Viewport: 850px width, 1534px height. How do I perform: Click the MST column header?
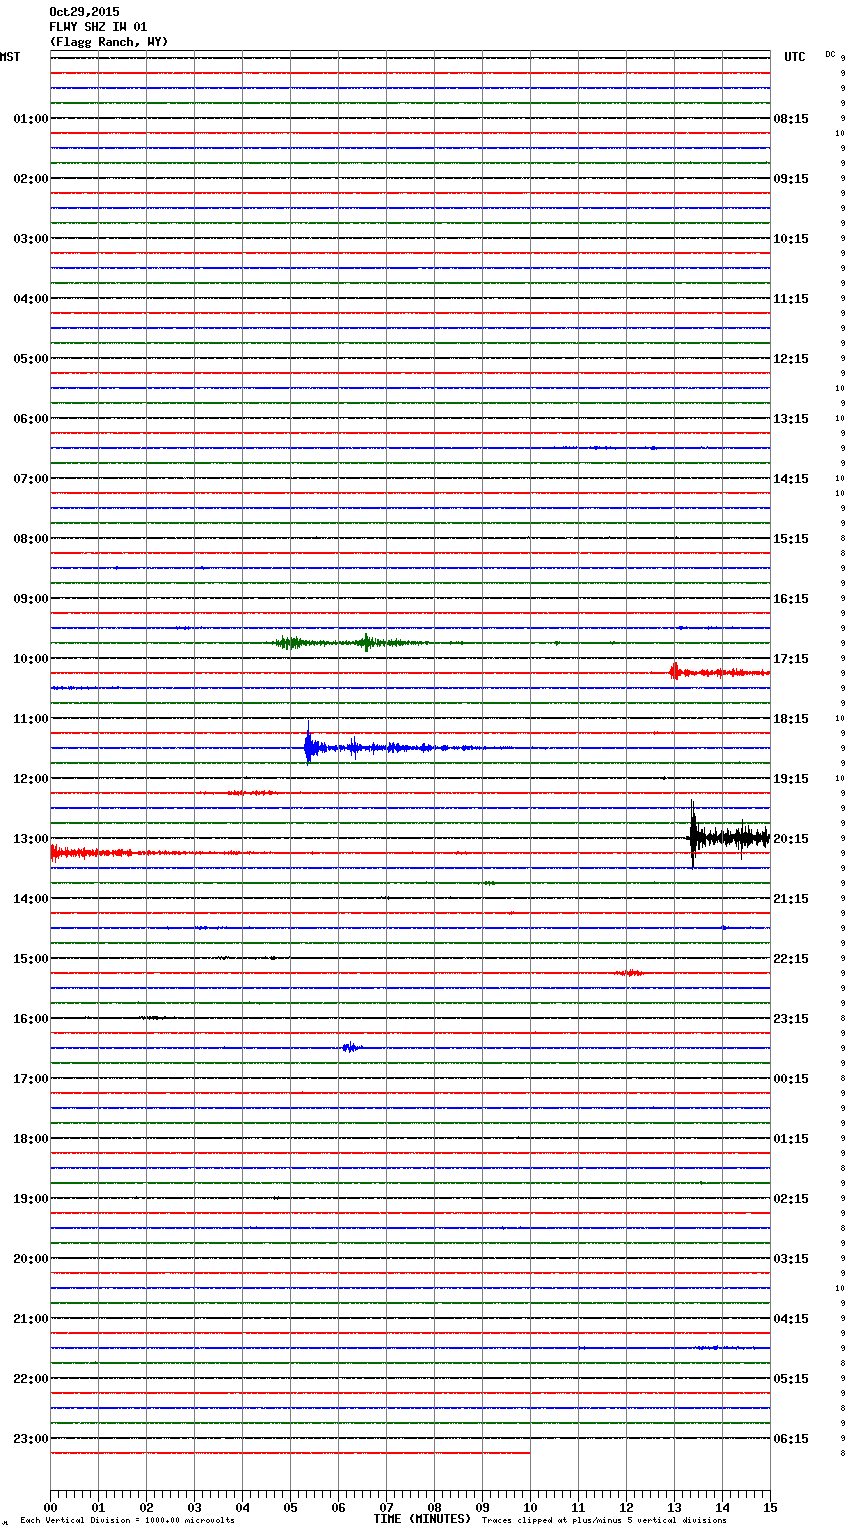(10, 57)
